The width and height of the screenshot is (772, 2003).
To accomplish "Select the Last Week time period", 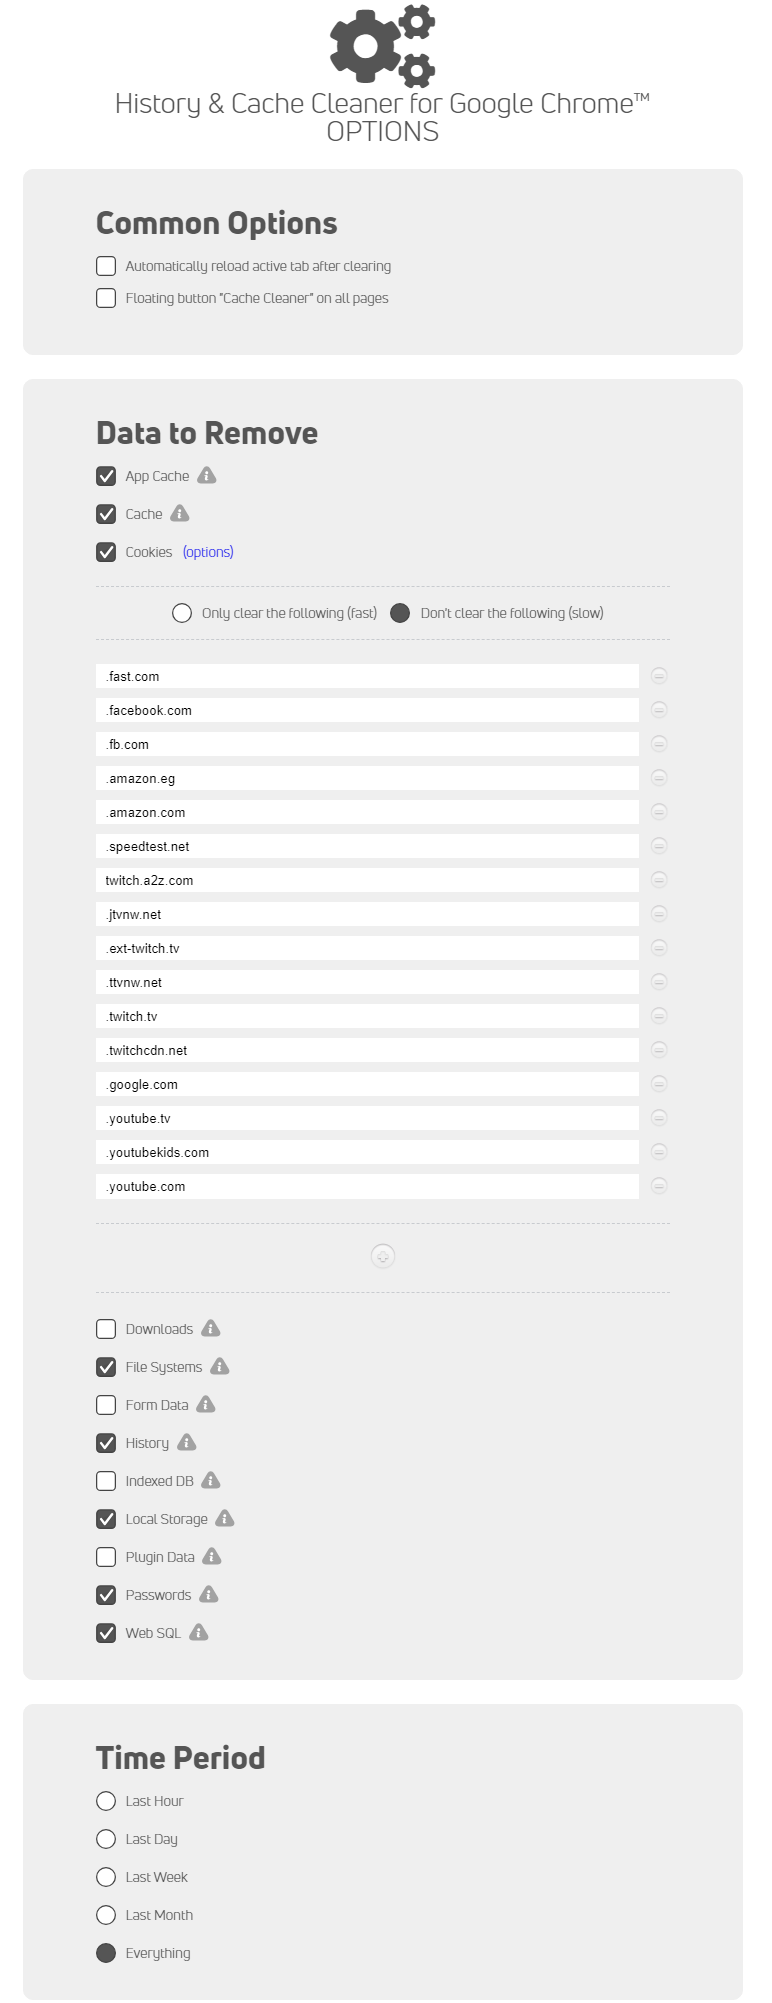I will click(x=106, y=1877).
